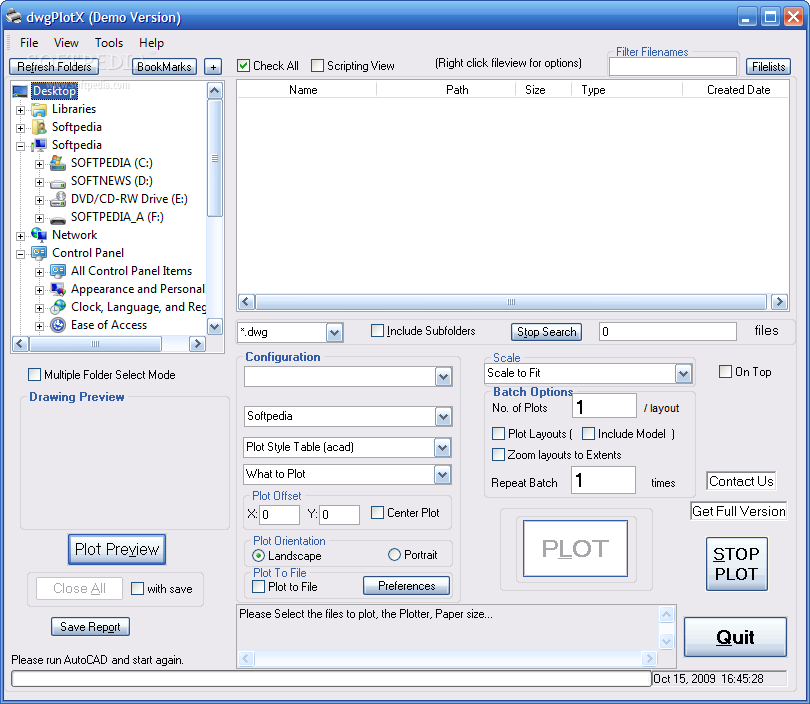Open the empty Configuration dropdown
This screenshot has height=704, width=810.
(x=443, y=377)
